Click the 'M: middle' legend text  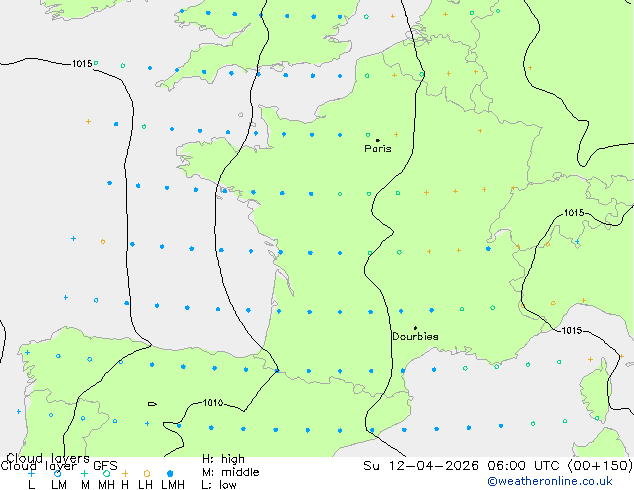point(230,472)
